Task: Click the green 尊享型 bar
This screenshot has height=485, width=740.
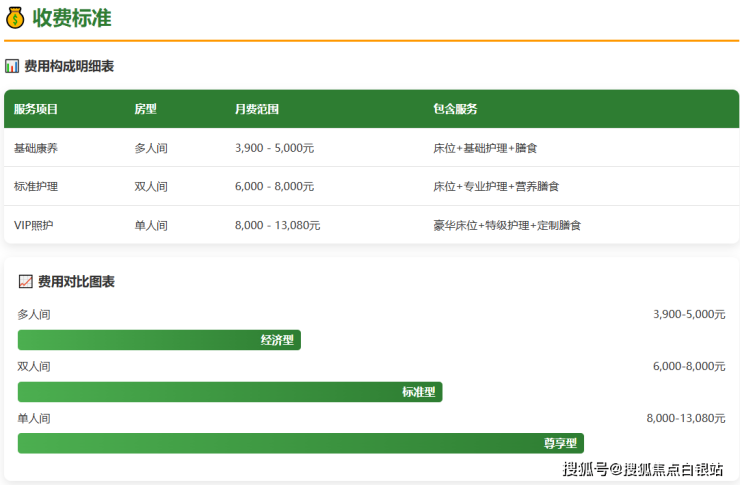Action: point(300,443)
